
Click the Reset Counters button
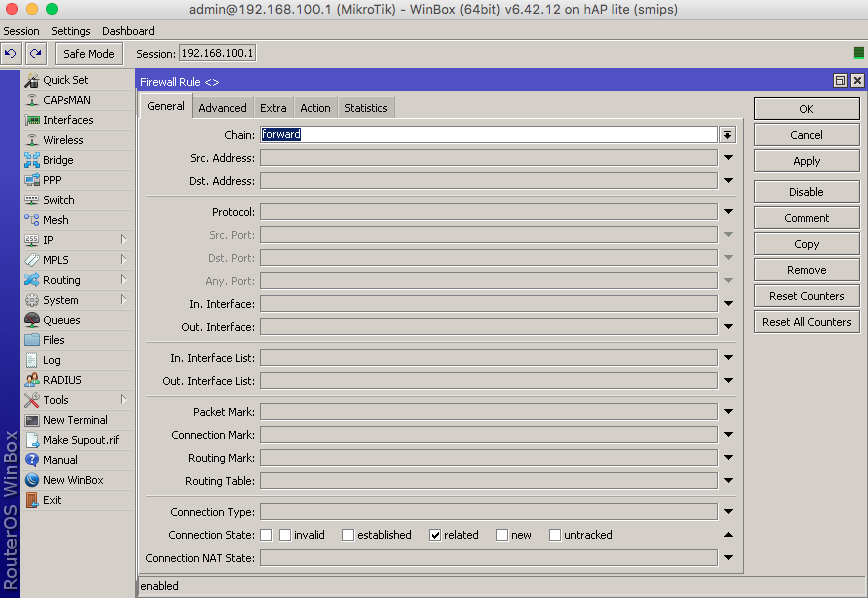[807, 296]
